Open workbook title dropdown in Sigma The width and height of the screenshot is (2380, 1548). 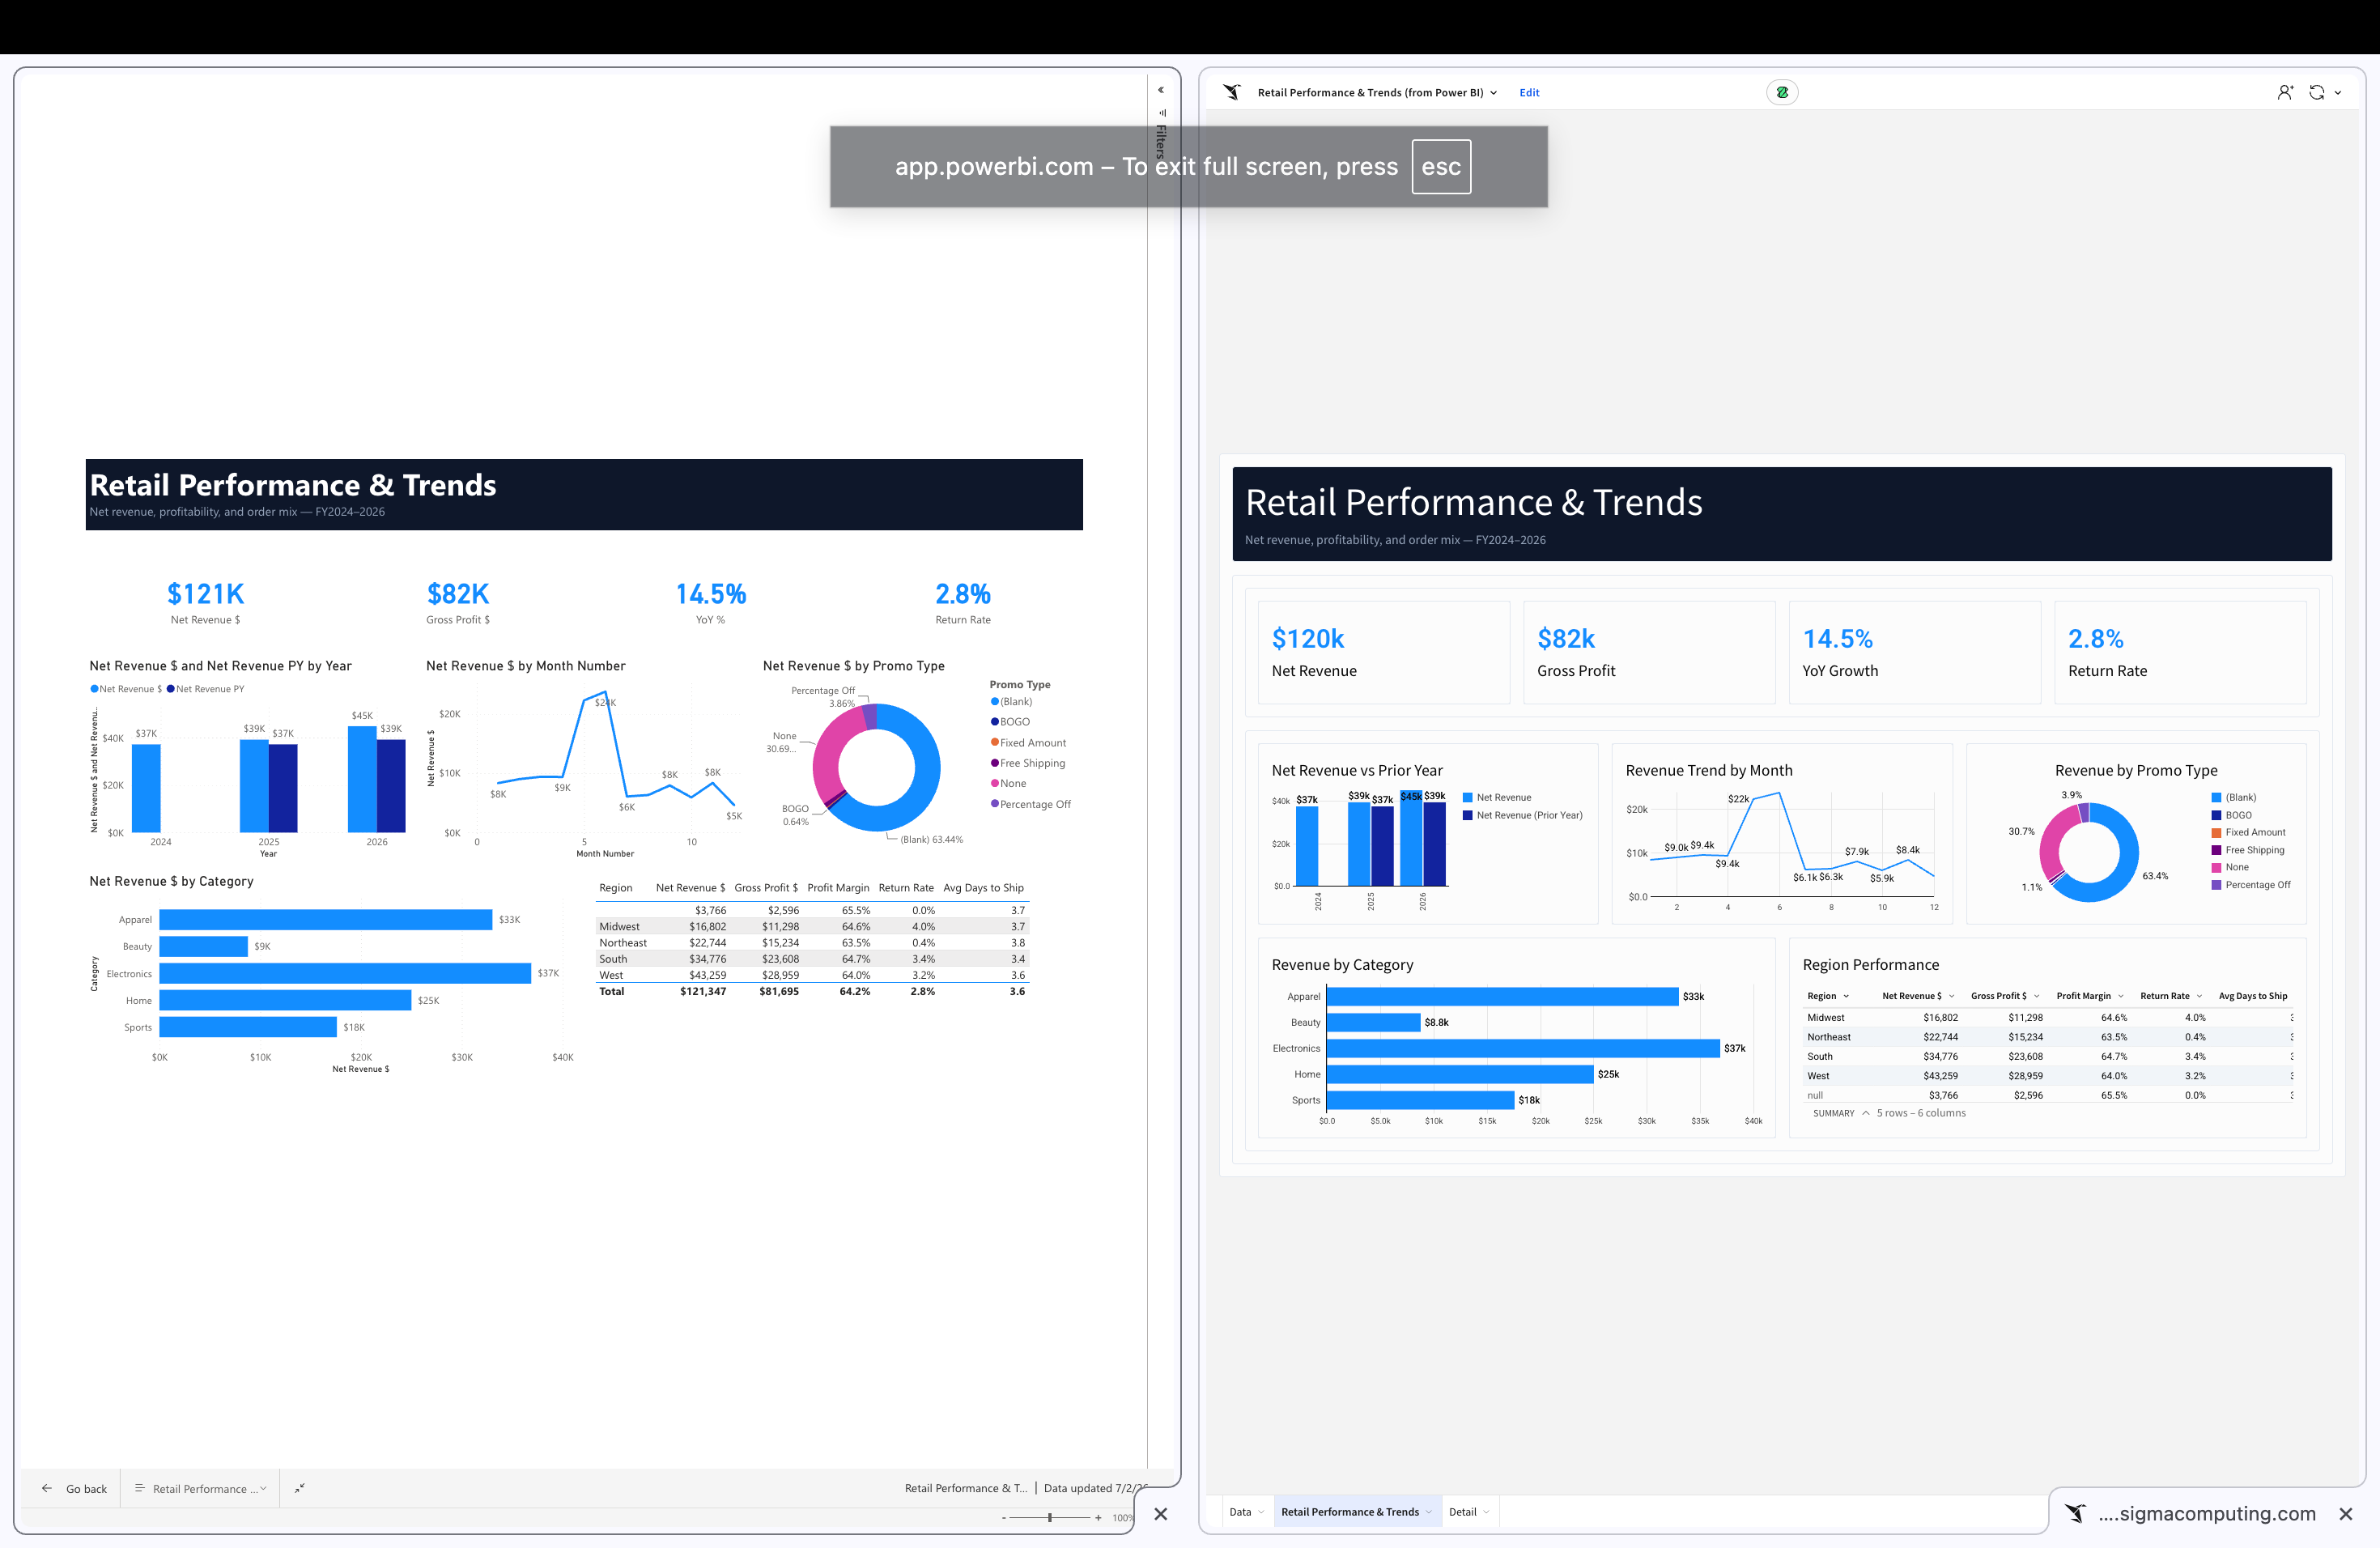tap(1494, 93)
